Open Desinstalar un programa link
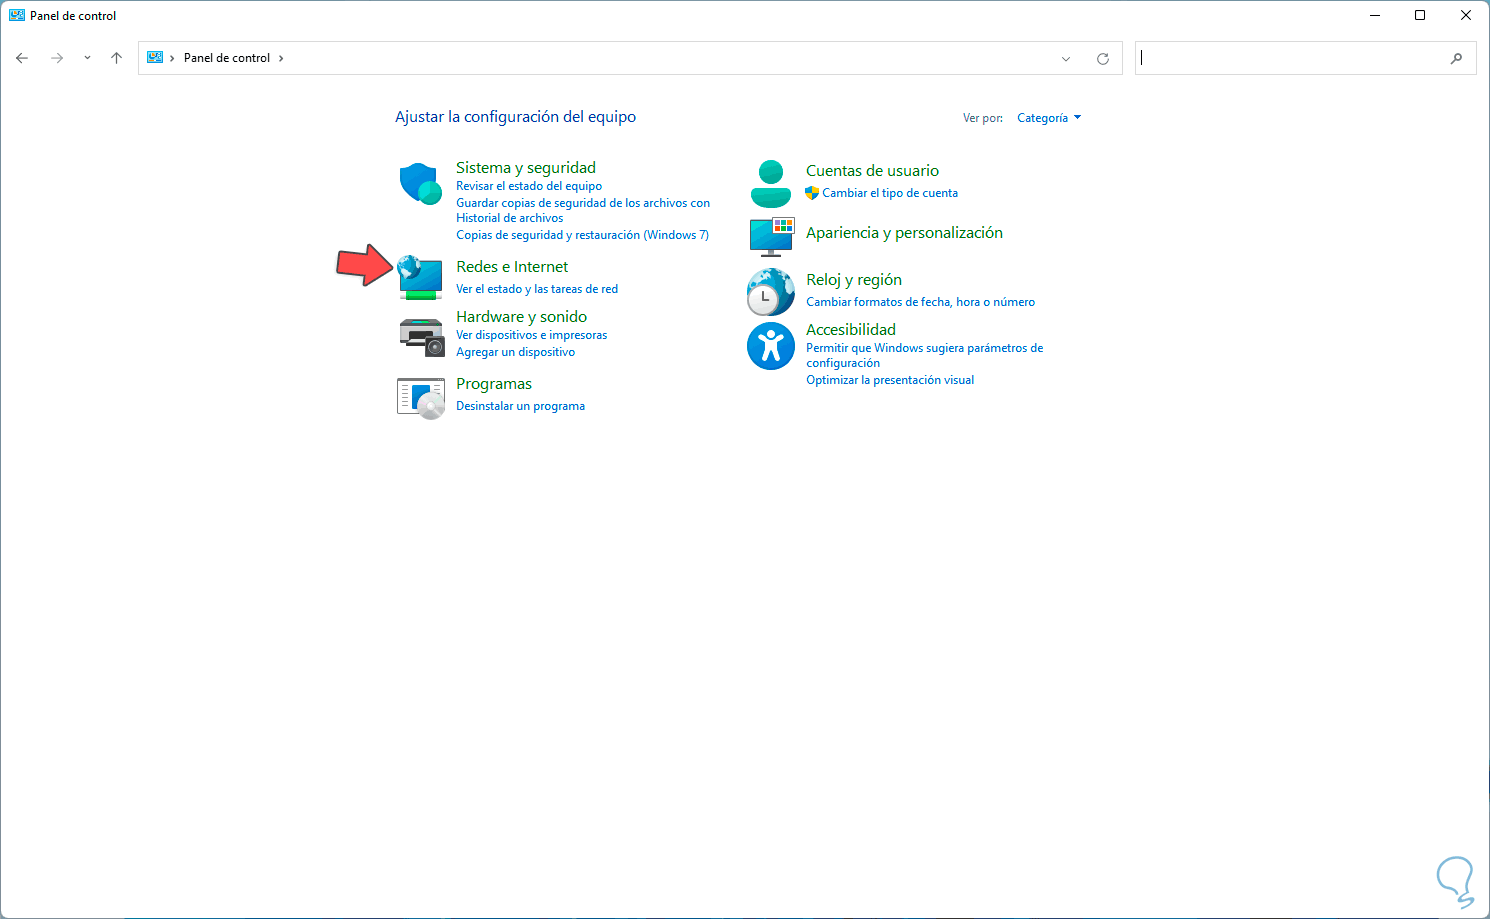1490x919 pixels. tap(520, 406)
